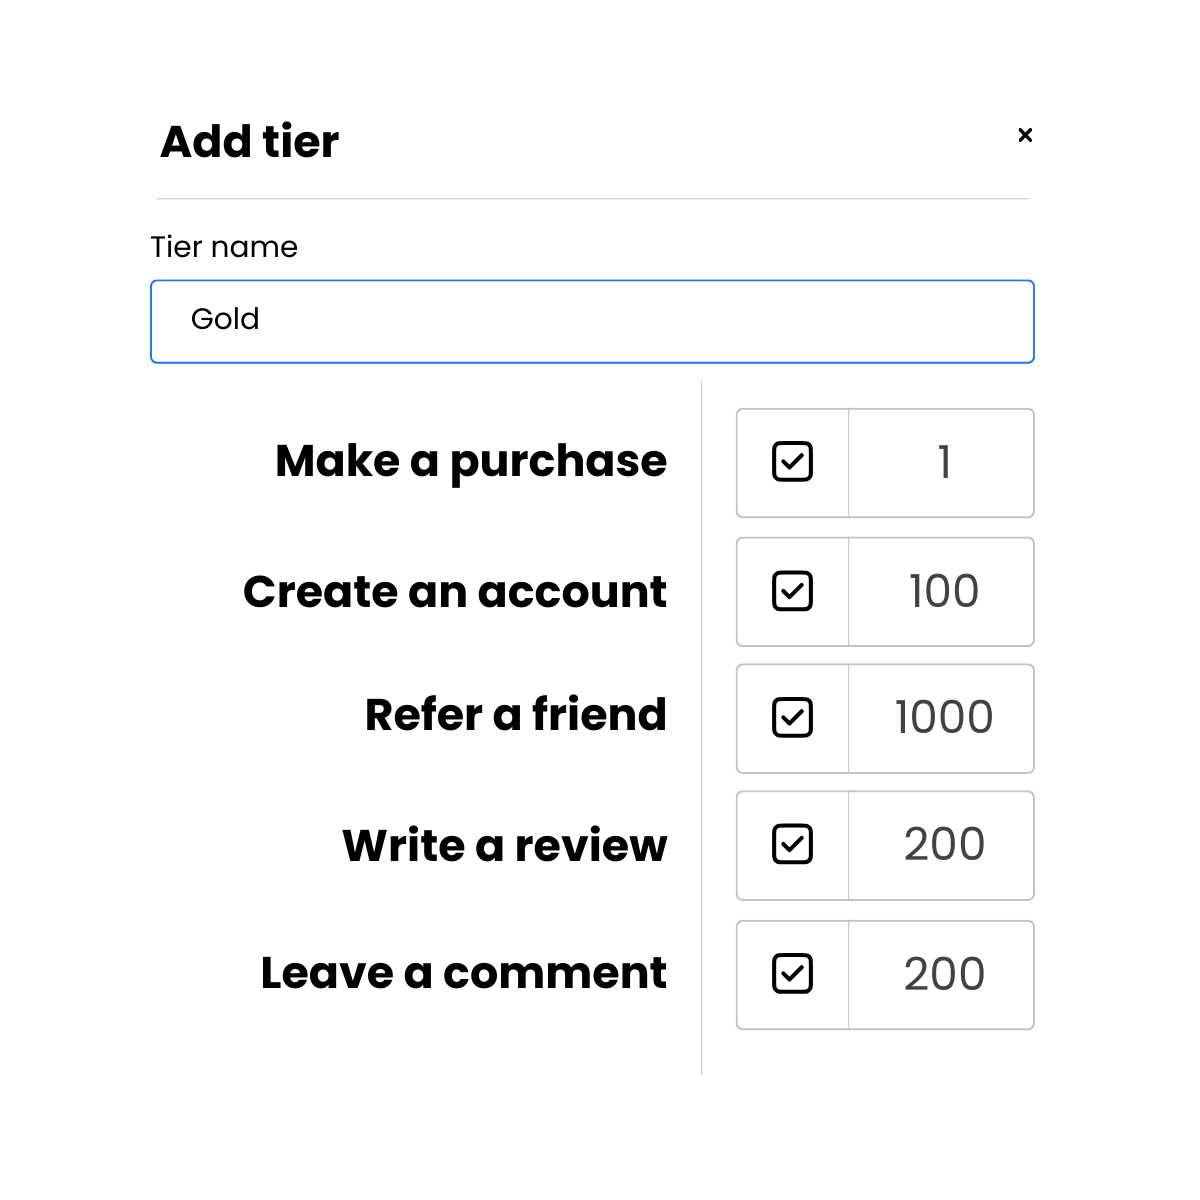Select the checkmark icon for Write a review
Viewport: 1200px width, 1200px height.
(791, 845)
